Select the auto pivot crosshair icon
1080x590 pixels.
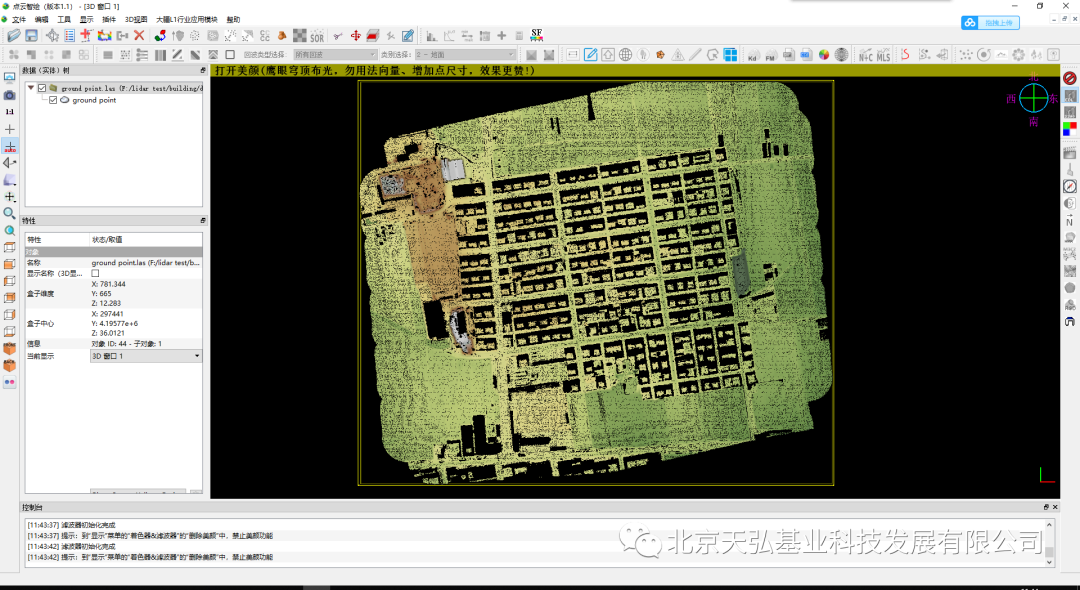click(10, 147)
